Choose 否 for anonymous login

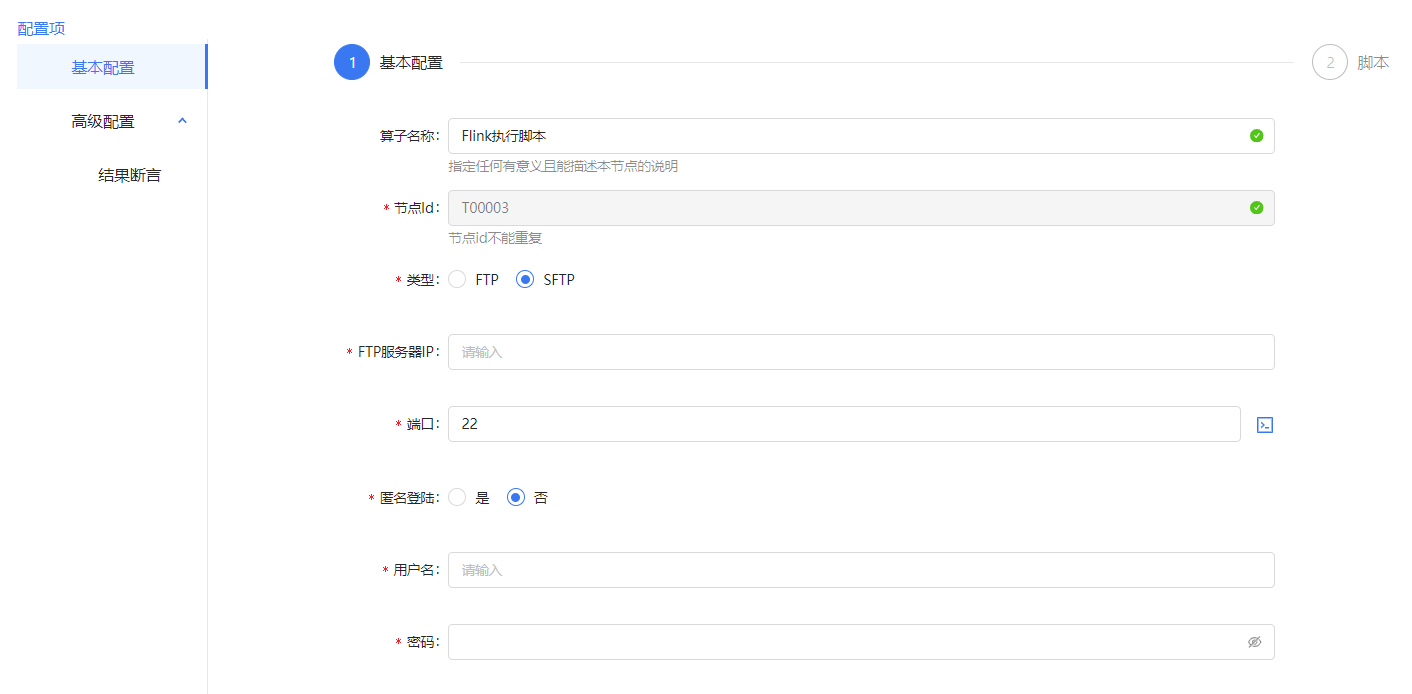click(516, 497)
